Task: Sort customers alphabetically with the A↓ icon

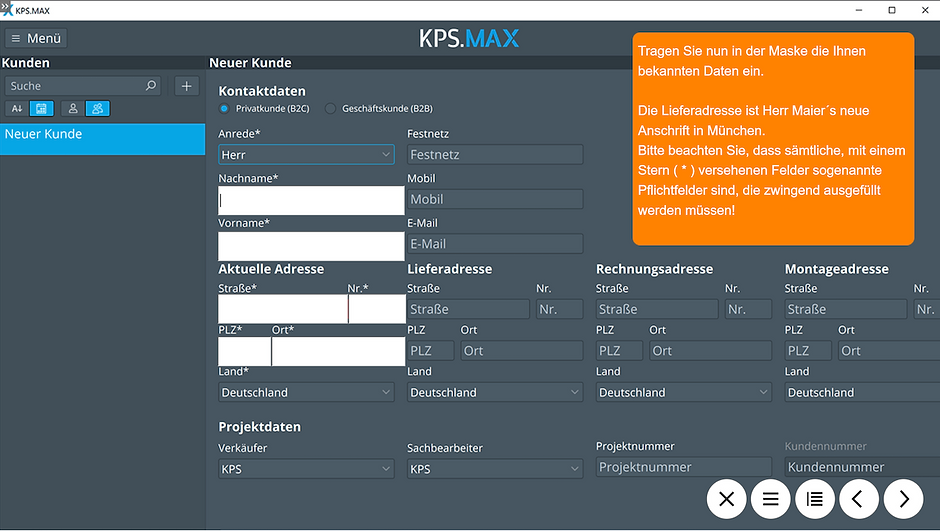Action: (17, 108)
